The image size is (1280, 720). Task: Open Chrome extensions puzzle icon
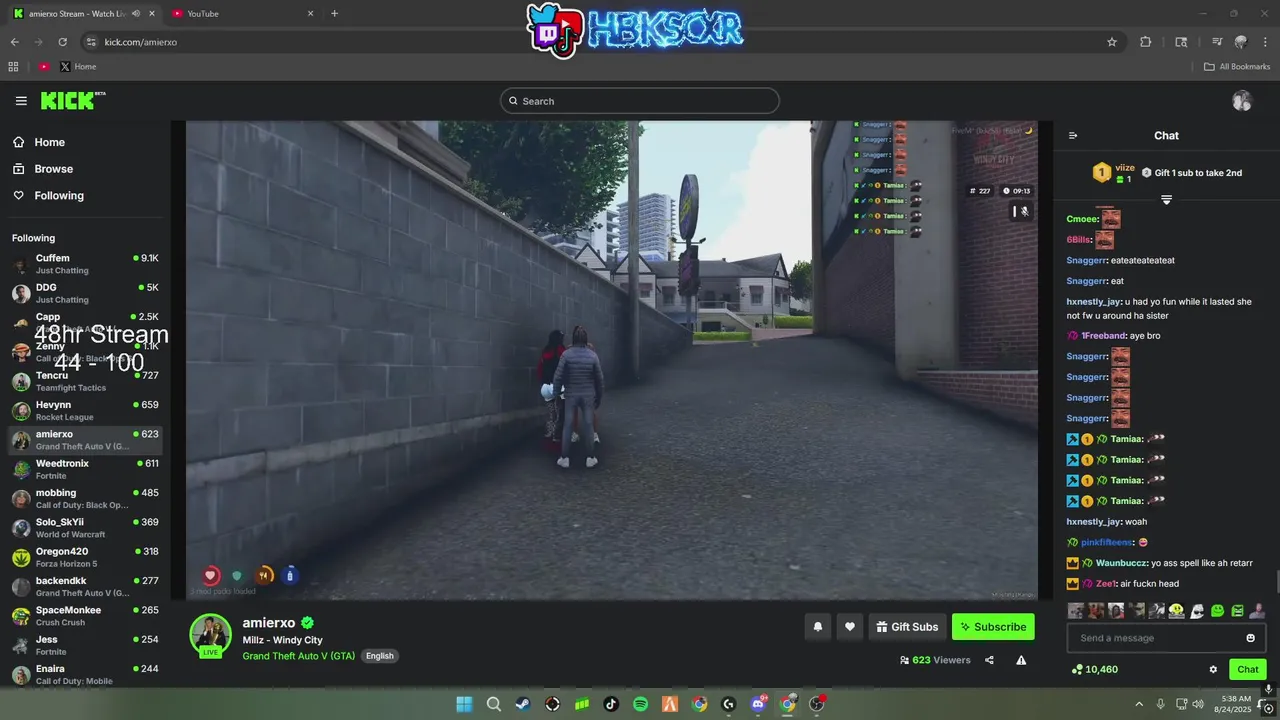(1146, 42)
